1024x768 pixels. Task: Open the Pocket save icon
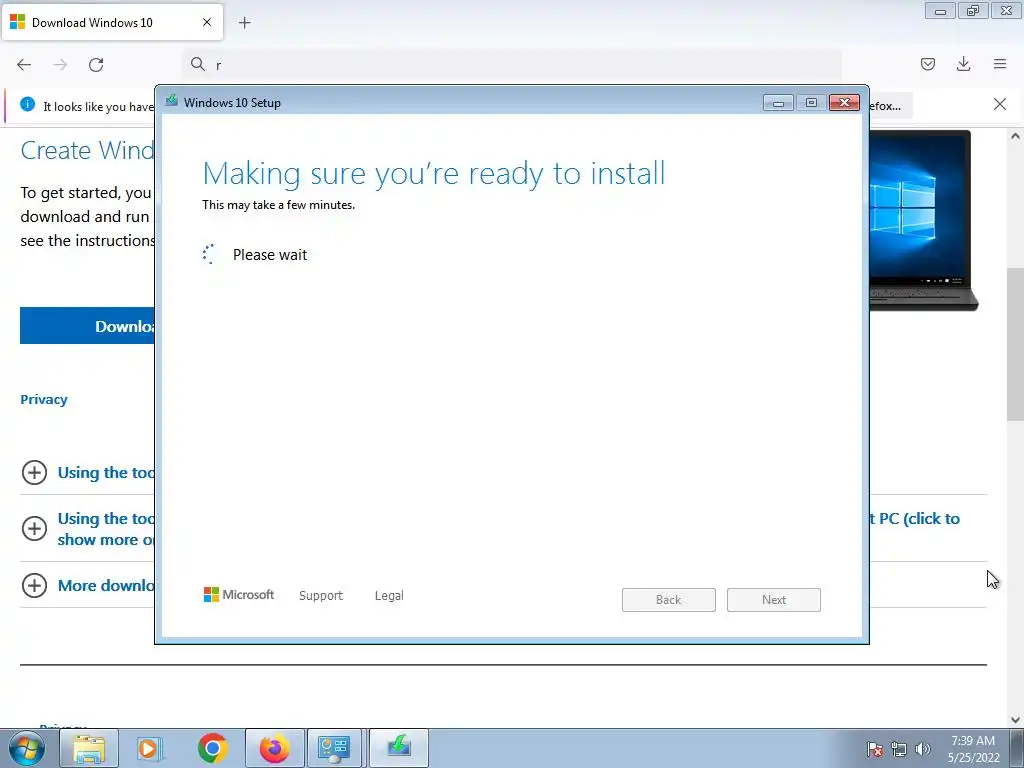pos(927,64)
